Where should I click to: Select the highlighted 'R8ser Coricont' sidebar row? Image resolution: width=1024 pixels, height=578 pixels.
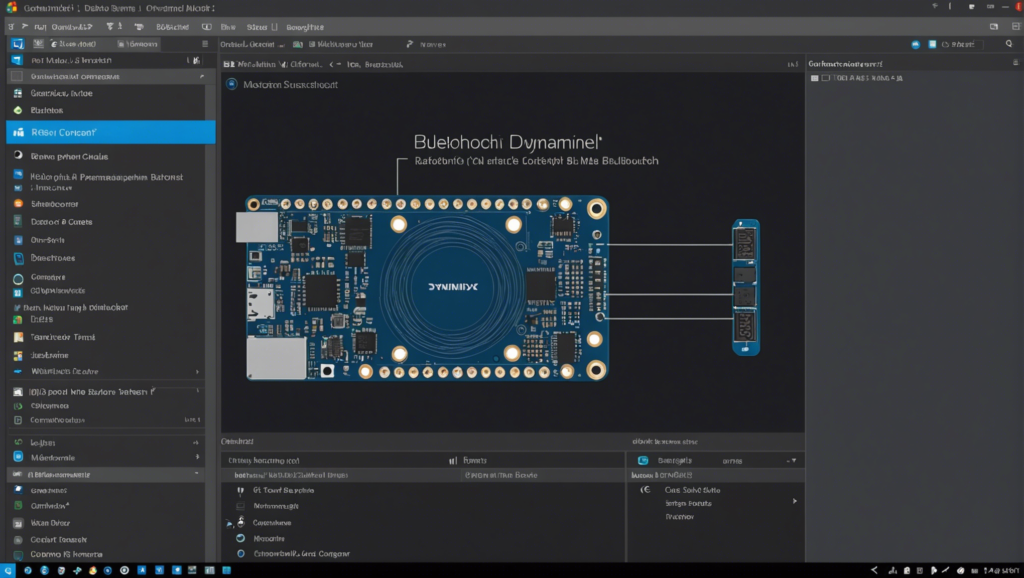tap(110, 132)
